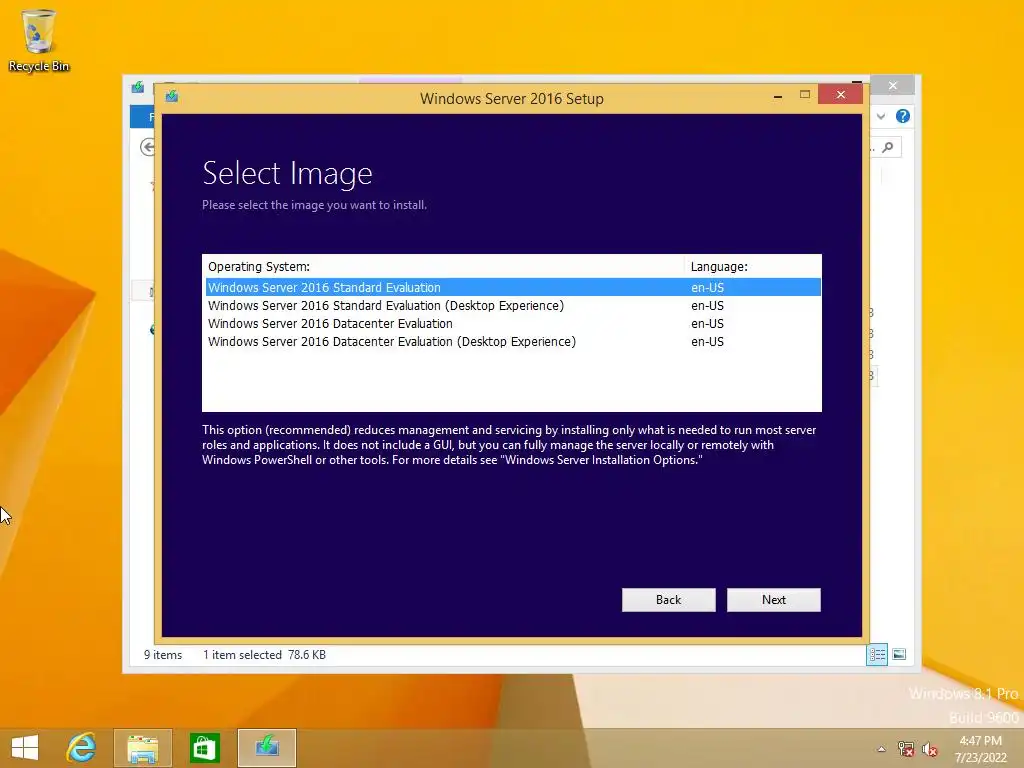Click the setup icon in title bar
The height and width of the screenshot is (768, 1024).
172,97
